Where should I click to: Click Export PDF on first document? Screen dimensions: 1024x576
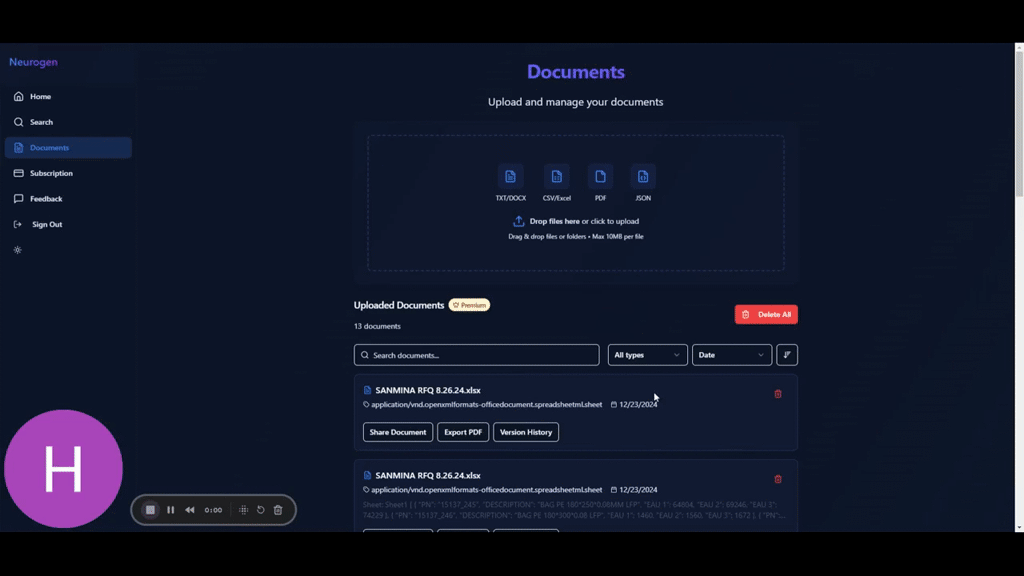tap(463, 432)
